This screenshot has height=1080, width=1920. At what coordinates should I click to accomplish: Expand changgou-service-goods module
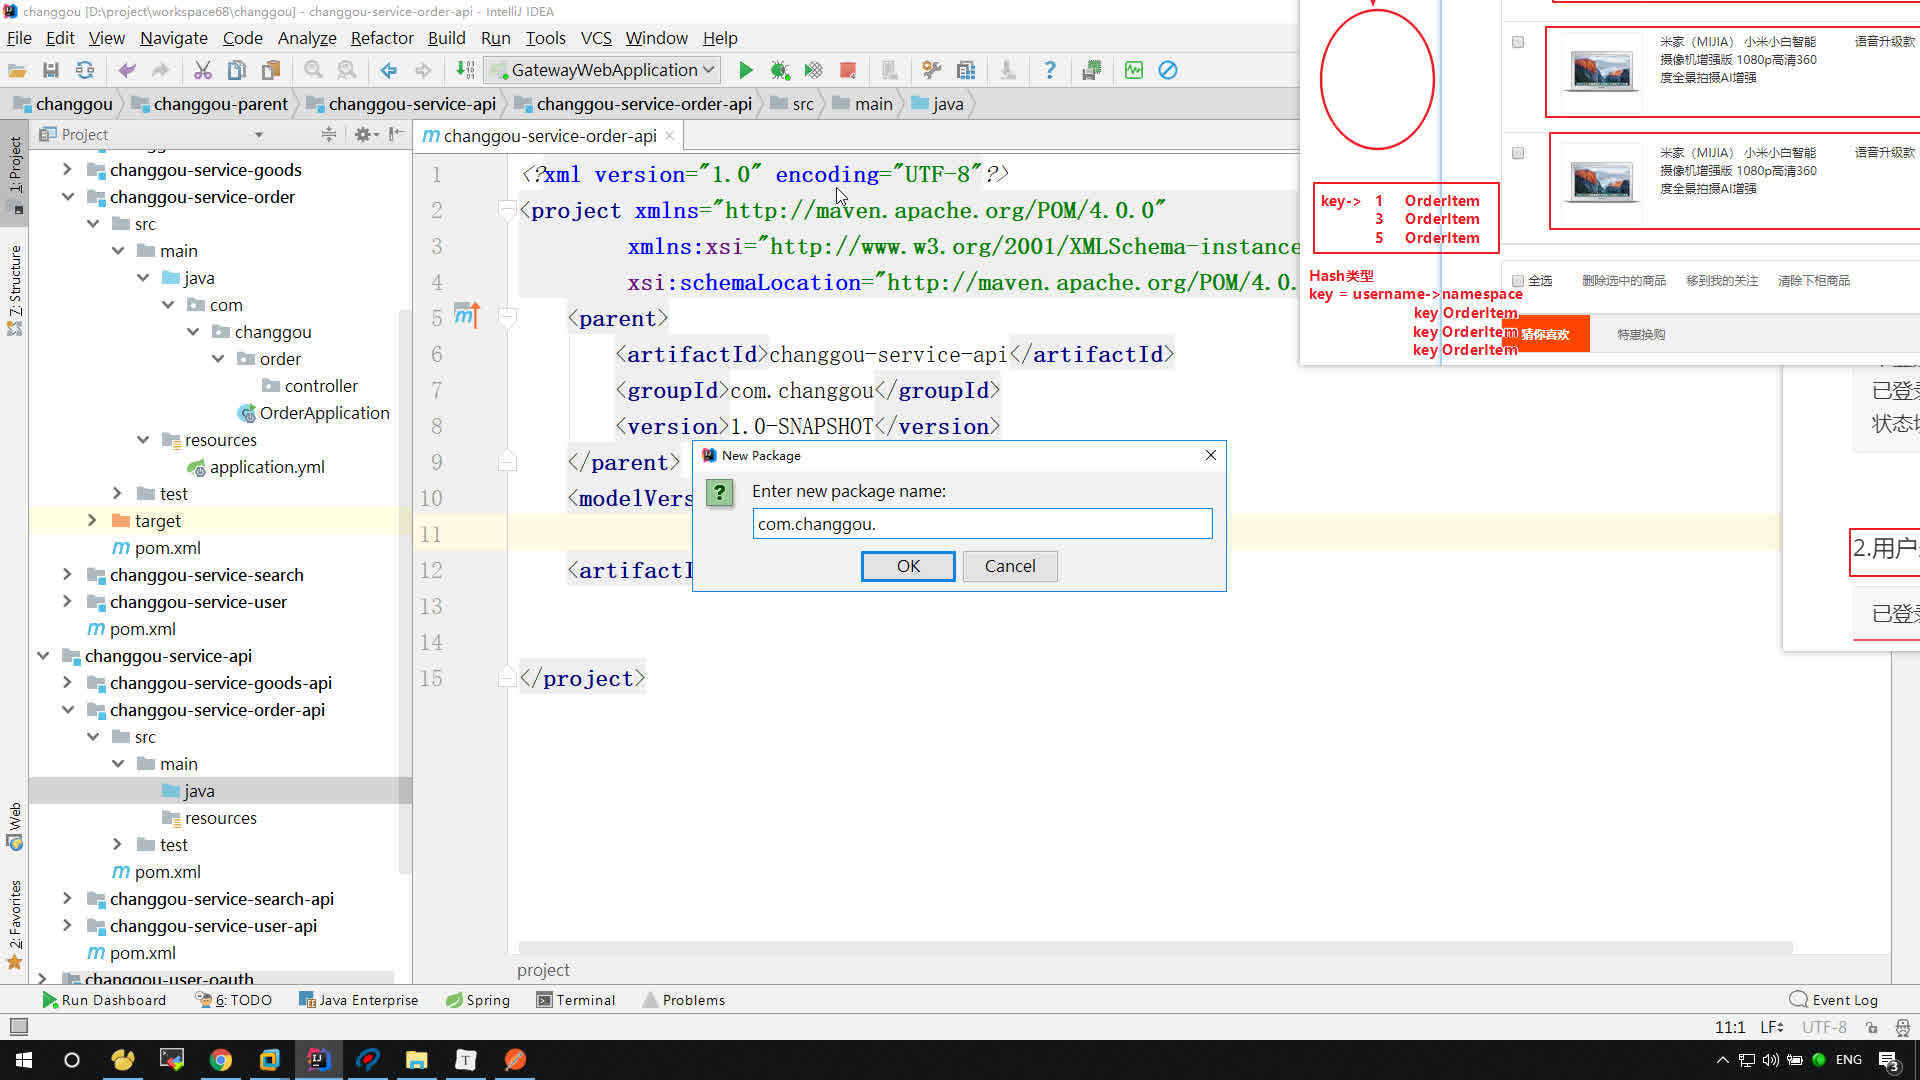pos(67,170)
